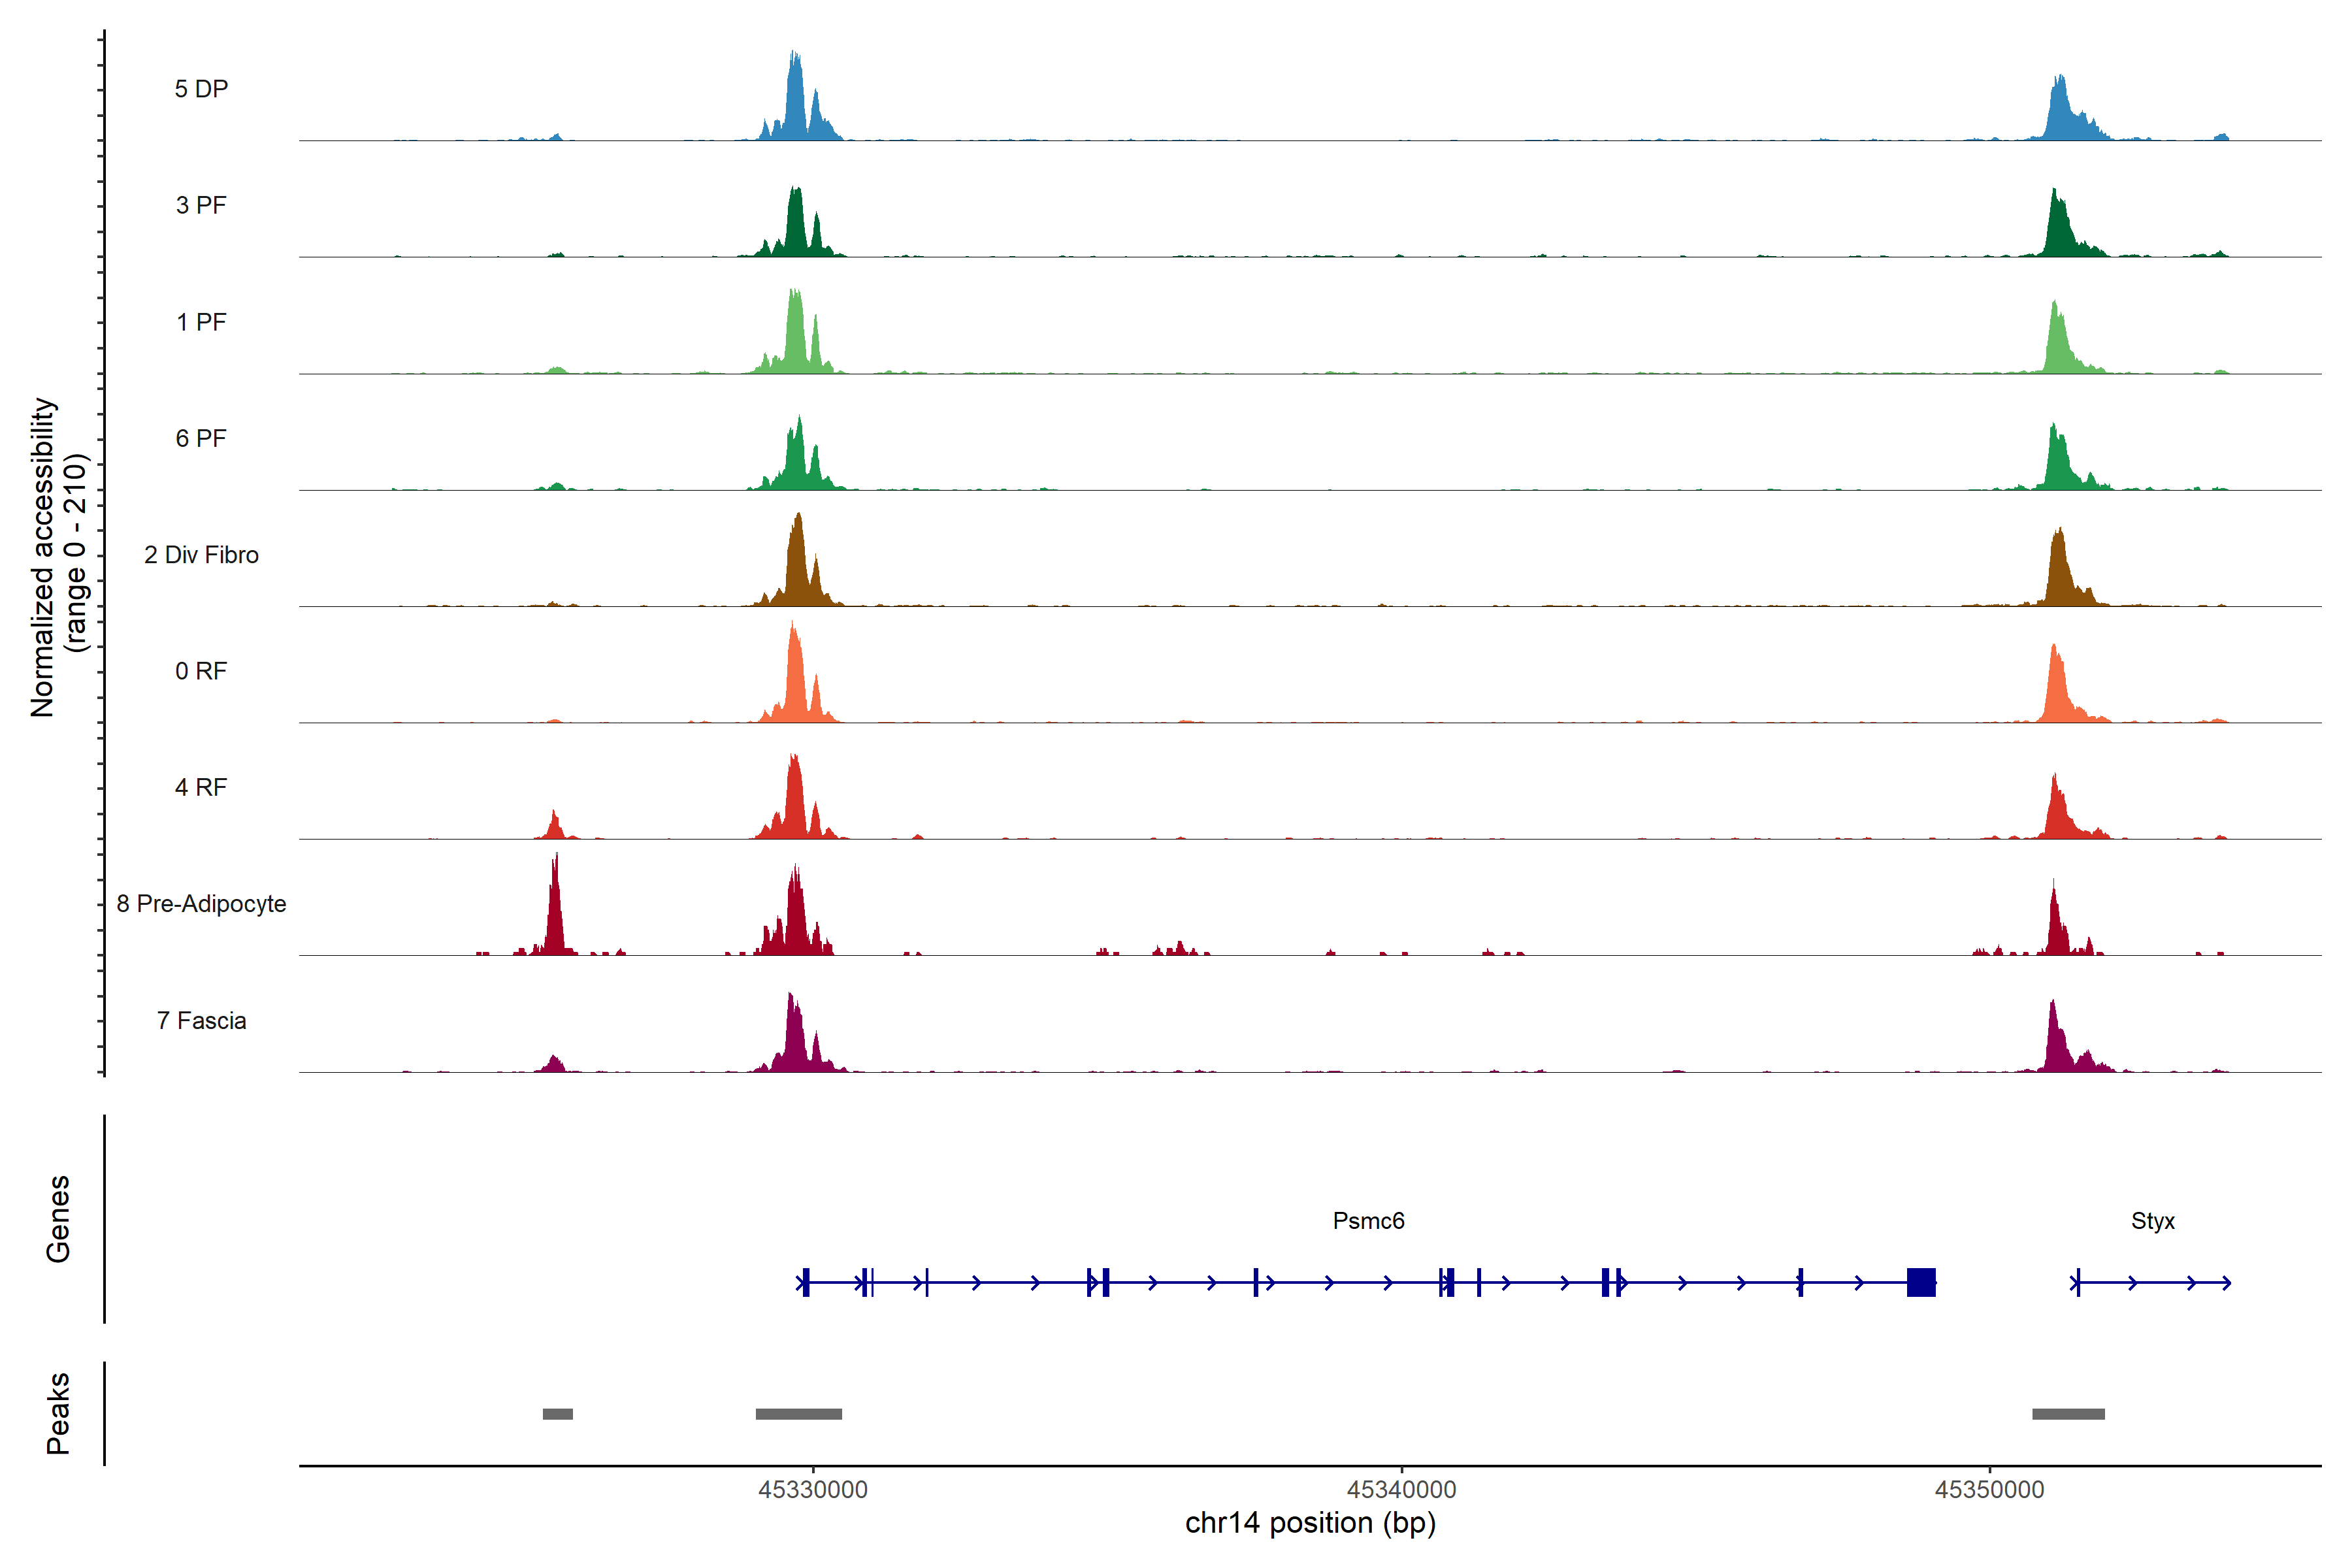2352x1568 pixels.
Task: Select the 8 Pre-Adipocyte track label
Action: point(201,904)
